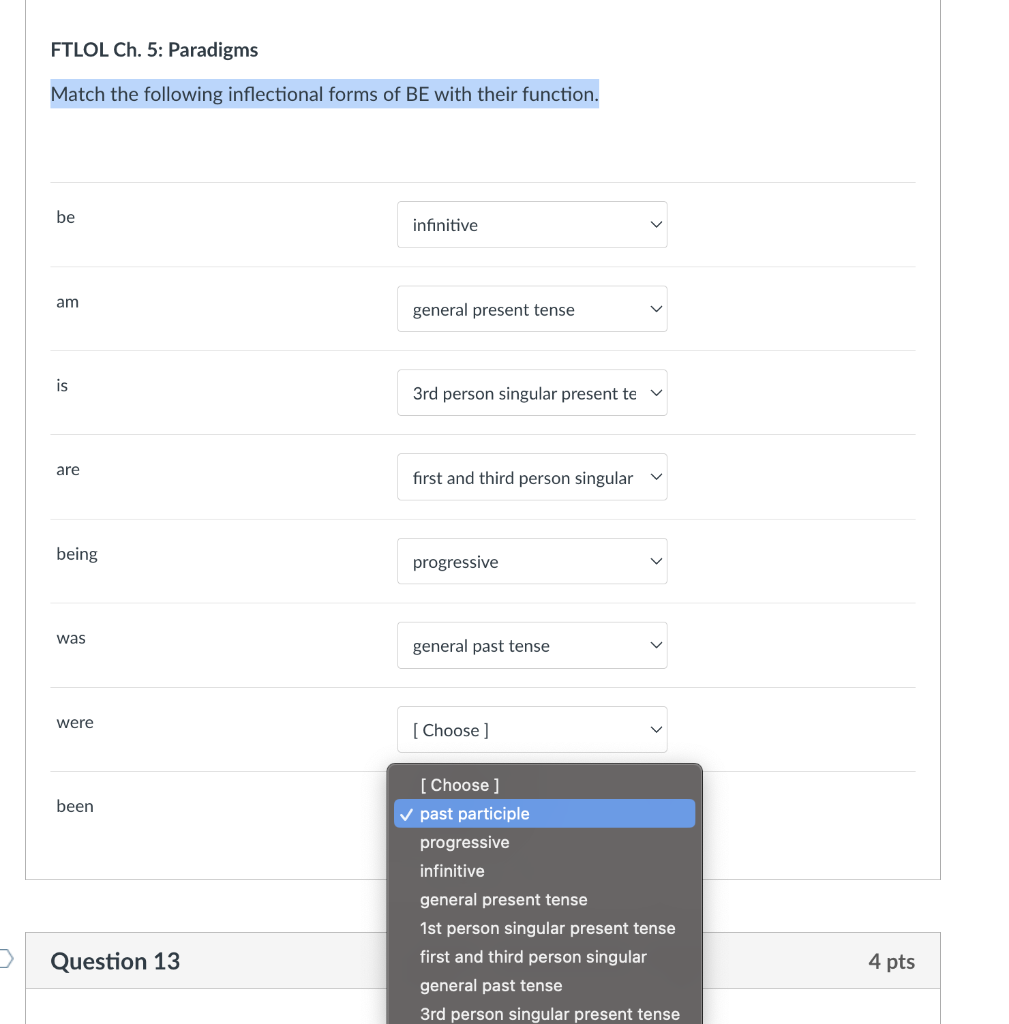This screenshot has width=1009, height=1024.
Task: Choose '3rd person singular present tense' option
Action: click(x=549, y=1014)
